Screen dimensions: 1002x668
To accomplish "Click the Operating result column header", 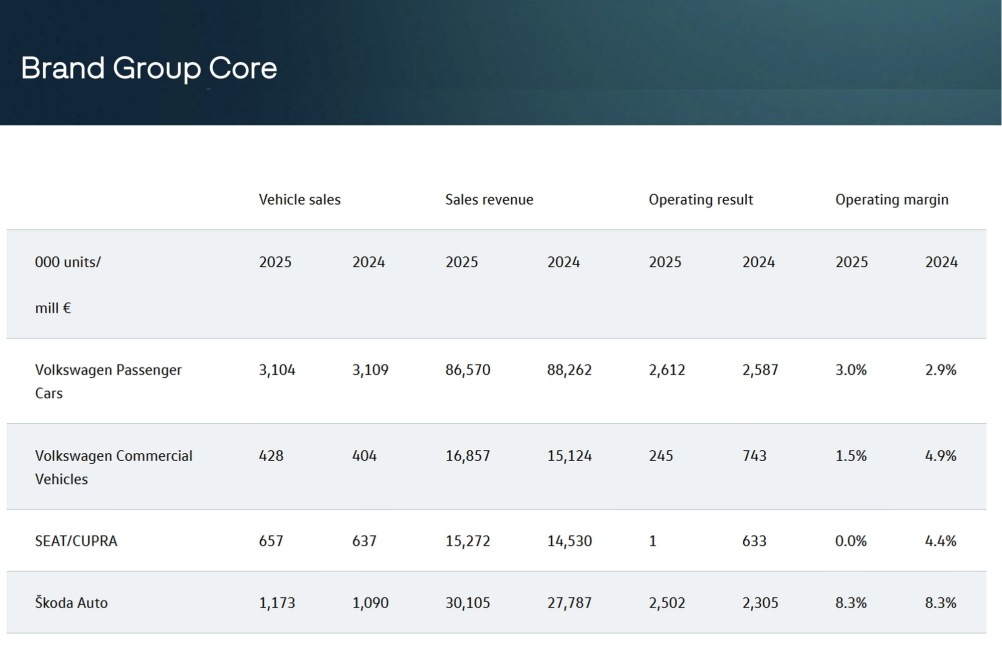I will pos(700,200).
